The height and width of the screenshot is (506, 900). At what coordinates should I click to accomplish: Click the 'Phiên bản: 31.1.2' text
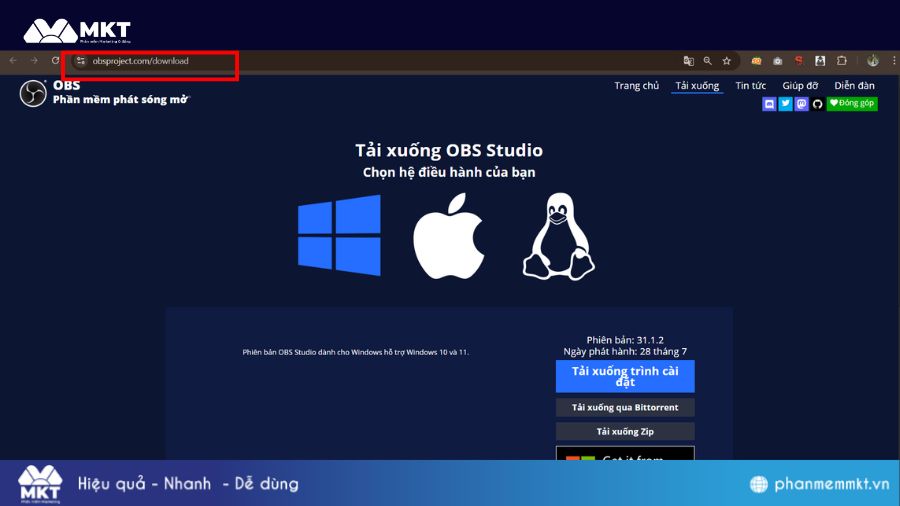pyautogui.click(x=625, y=340)
